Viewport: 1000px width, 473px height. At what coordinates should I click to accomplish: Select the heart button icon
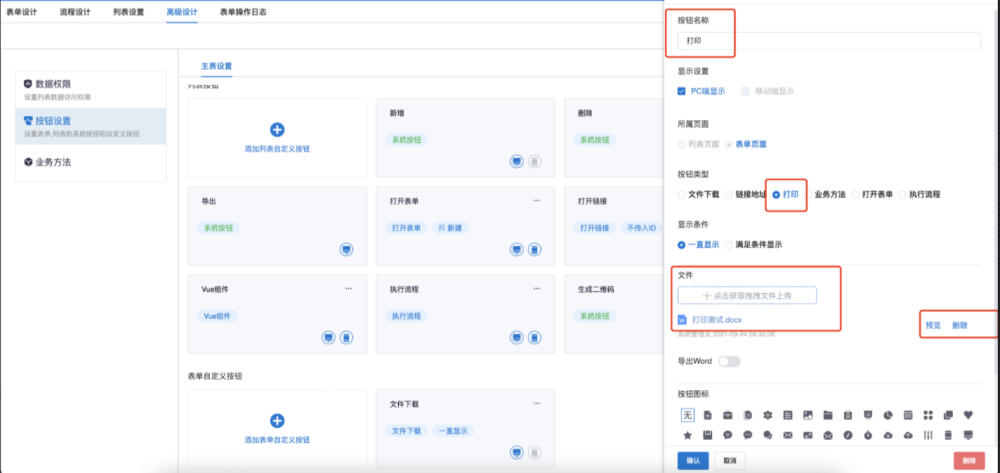click(967, 415)
